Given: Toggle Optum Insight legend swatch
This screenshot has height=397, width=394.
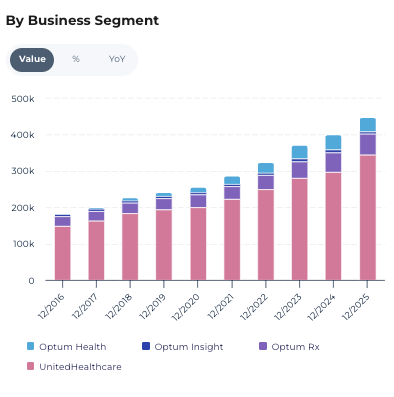Looking at the screenshot, I should click(x=146, y=346).
